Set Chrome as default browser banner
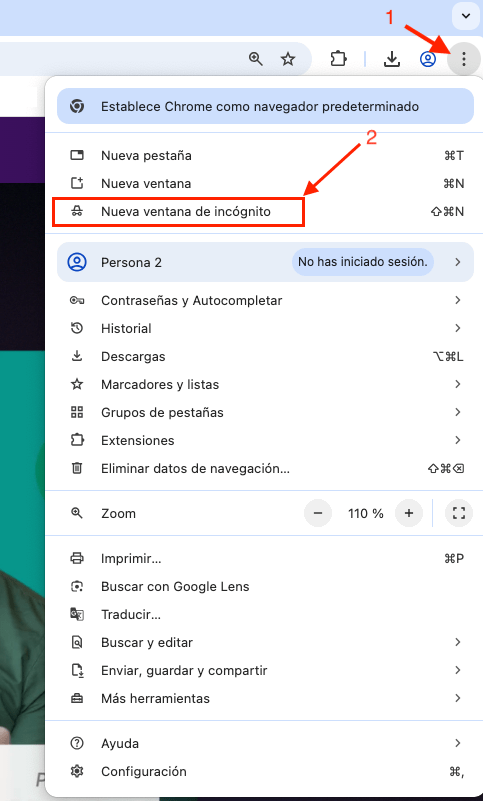 point(265,106)
